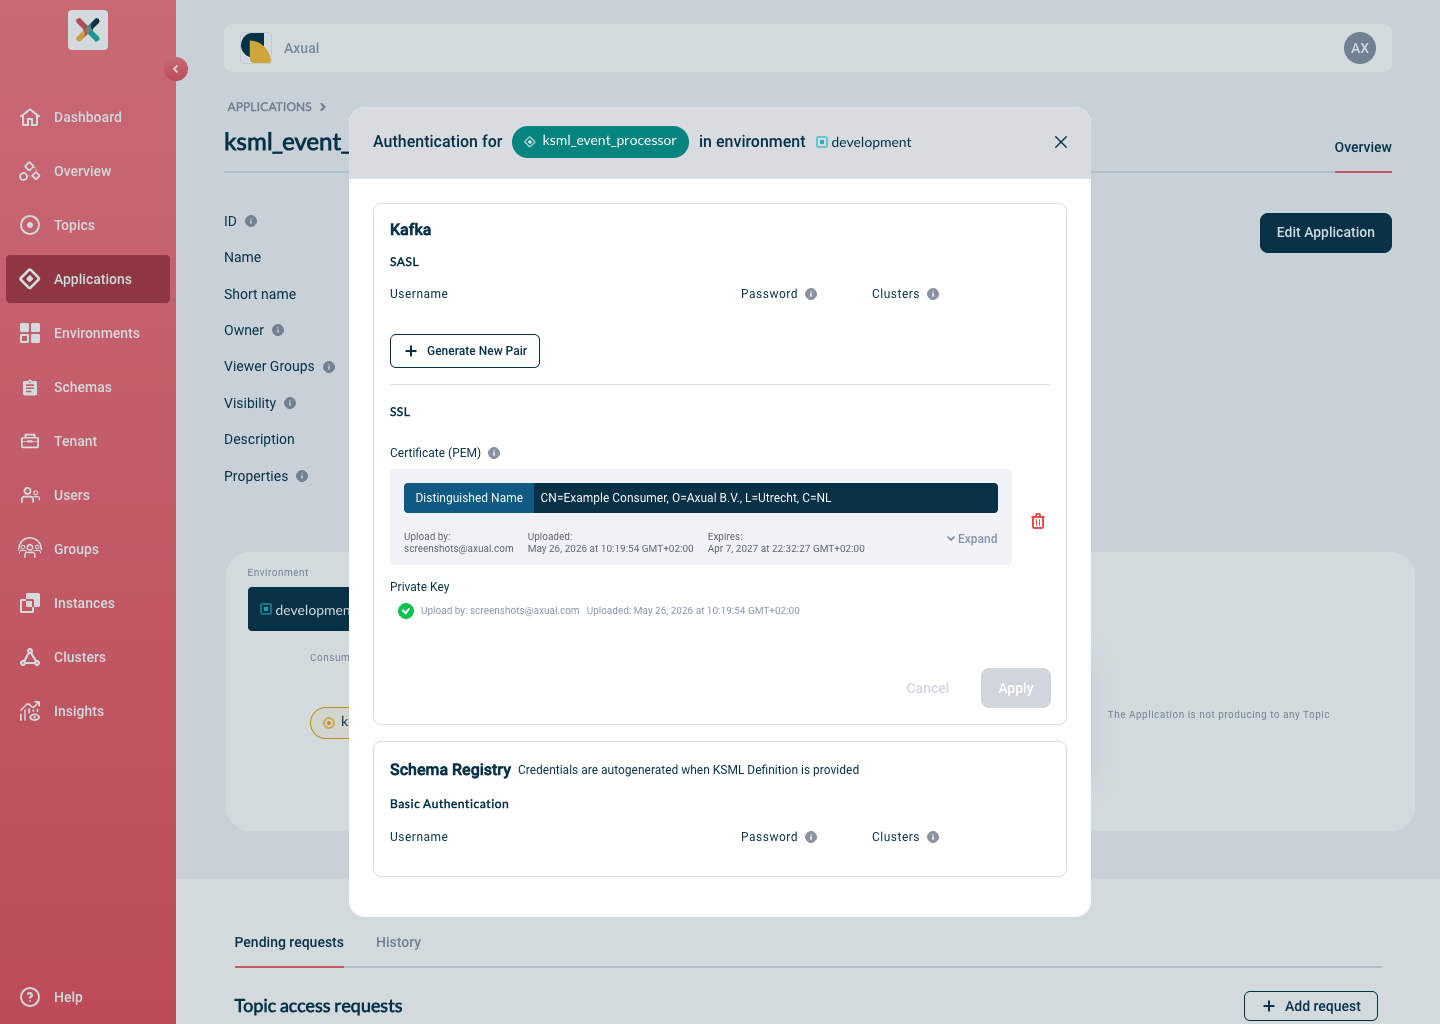Select the Pending requests tab
This screenshot has height=1024, width=1440.
[289, 942]
